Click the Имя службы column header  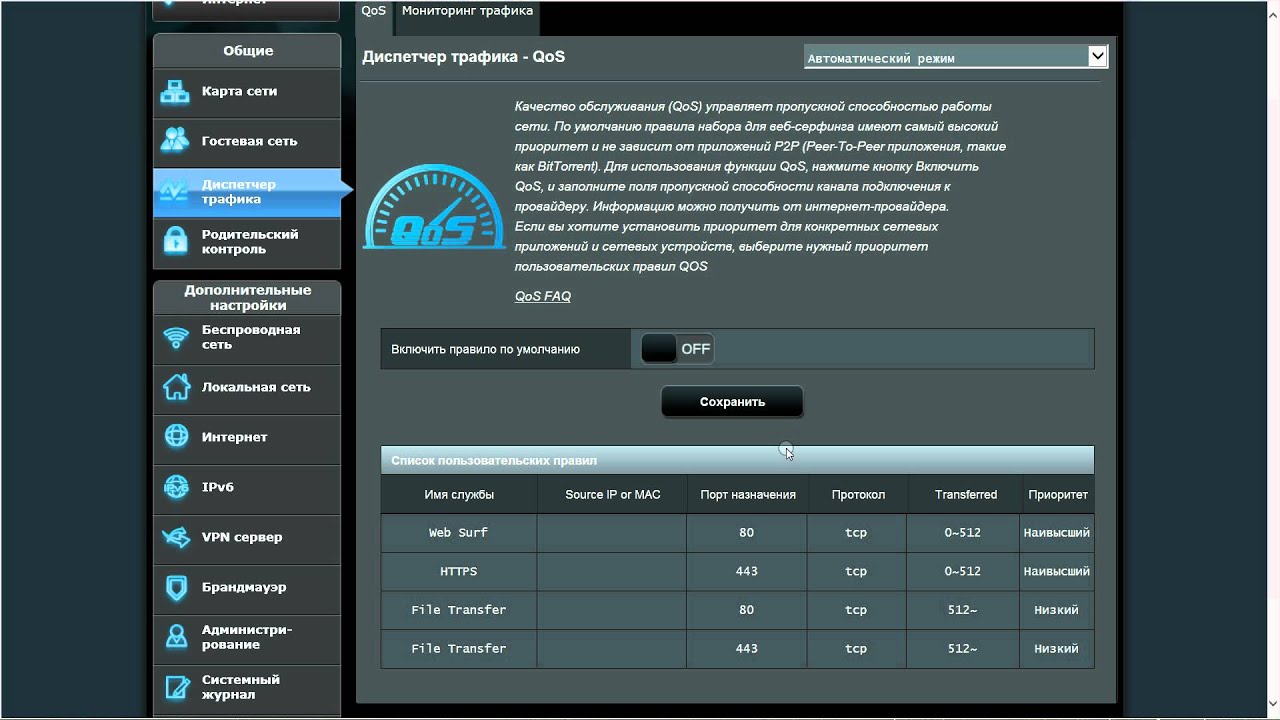click(x=459, y=494)
